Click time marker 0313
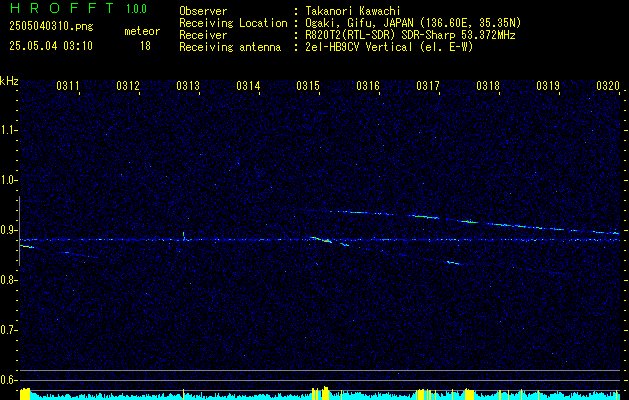The image size is (629, 400). click(188, 85)
